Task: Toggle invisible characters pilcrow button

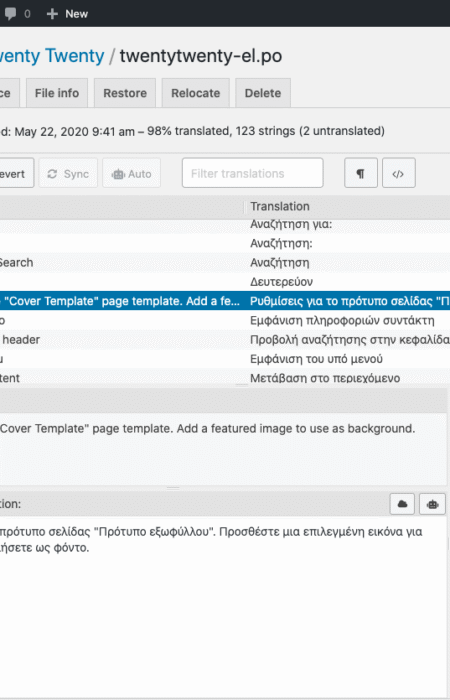Action: (361, 173)
